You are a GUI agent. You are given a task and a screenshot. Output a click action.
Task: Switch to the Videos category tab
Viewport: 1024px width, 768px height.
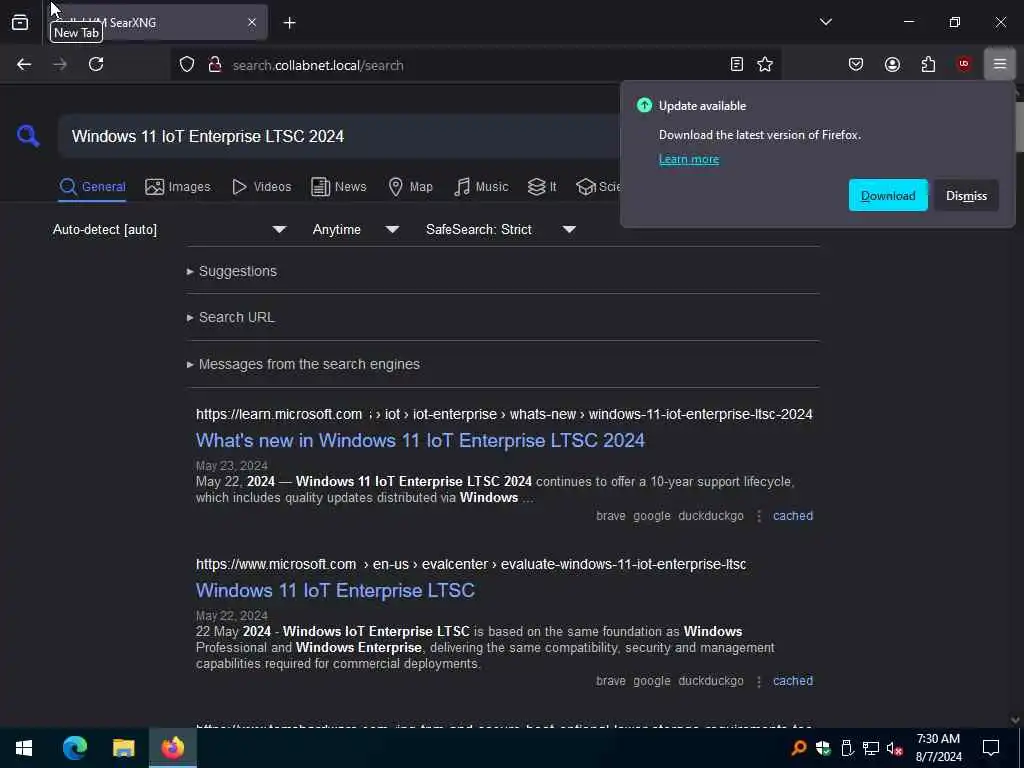coord(261,187)
